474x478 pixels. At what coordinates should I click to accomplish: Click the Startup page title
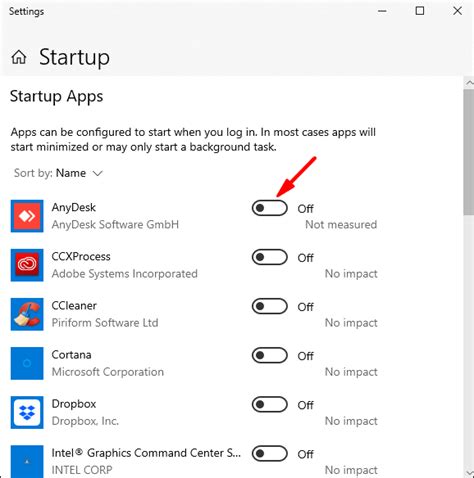(x=74, y=57)
